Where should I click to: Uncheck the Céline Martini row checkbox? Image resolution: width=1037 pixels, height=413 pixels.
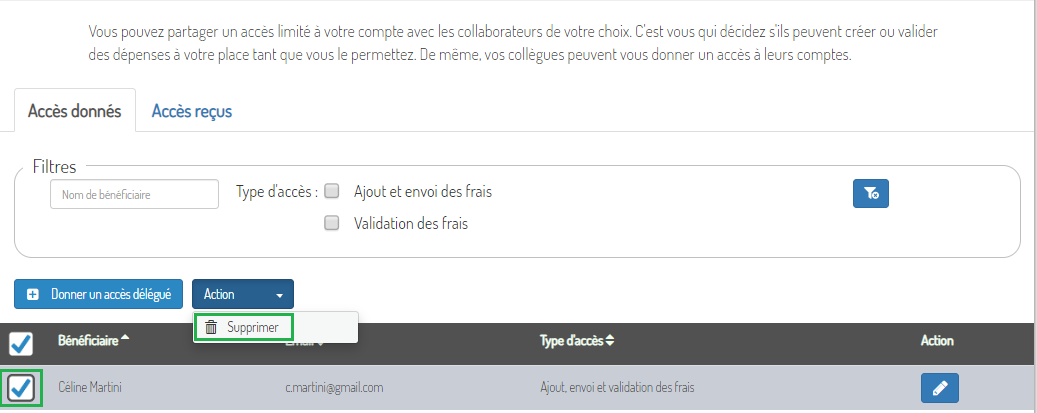[22, 388]
